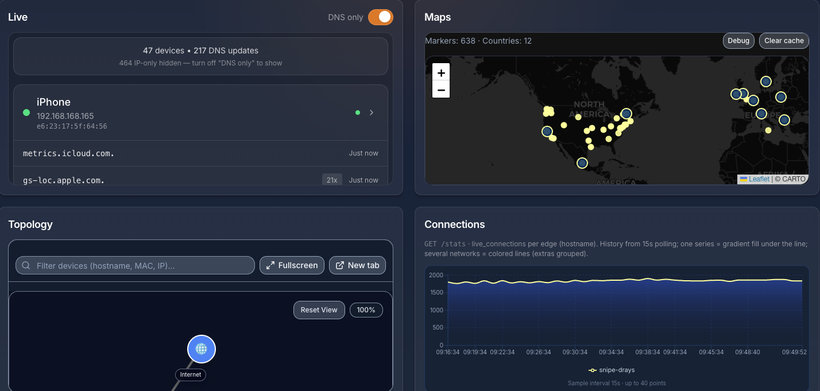Click the 21x count badge
Image resolution: width=820 pixels, height=391 pixels.
(x=332, y=180)
